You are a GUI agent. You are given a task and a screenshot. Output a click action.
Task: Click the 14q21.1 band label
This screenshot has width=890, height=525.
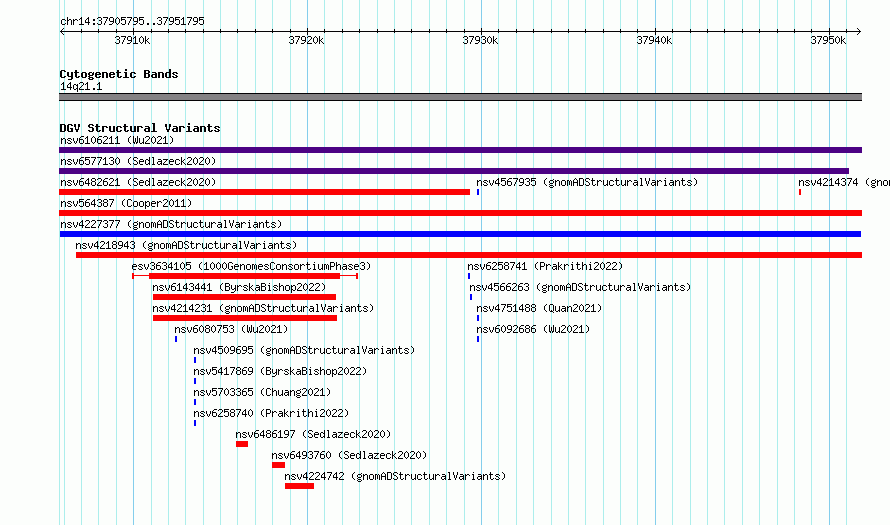point(81,86)
